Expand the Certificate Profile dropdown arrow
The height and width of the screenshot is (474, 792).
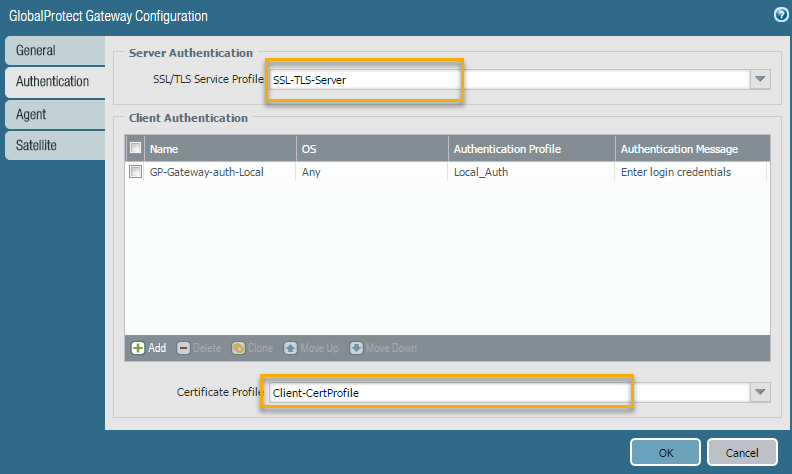760,392
